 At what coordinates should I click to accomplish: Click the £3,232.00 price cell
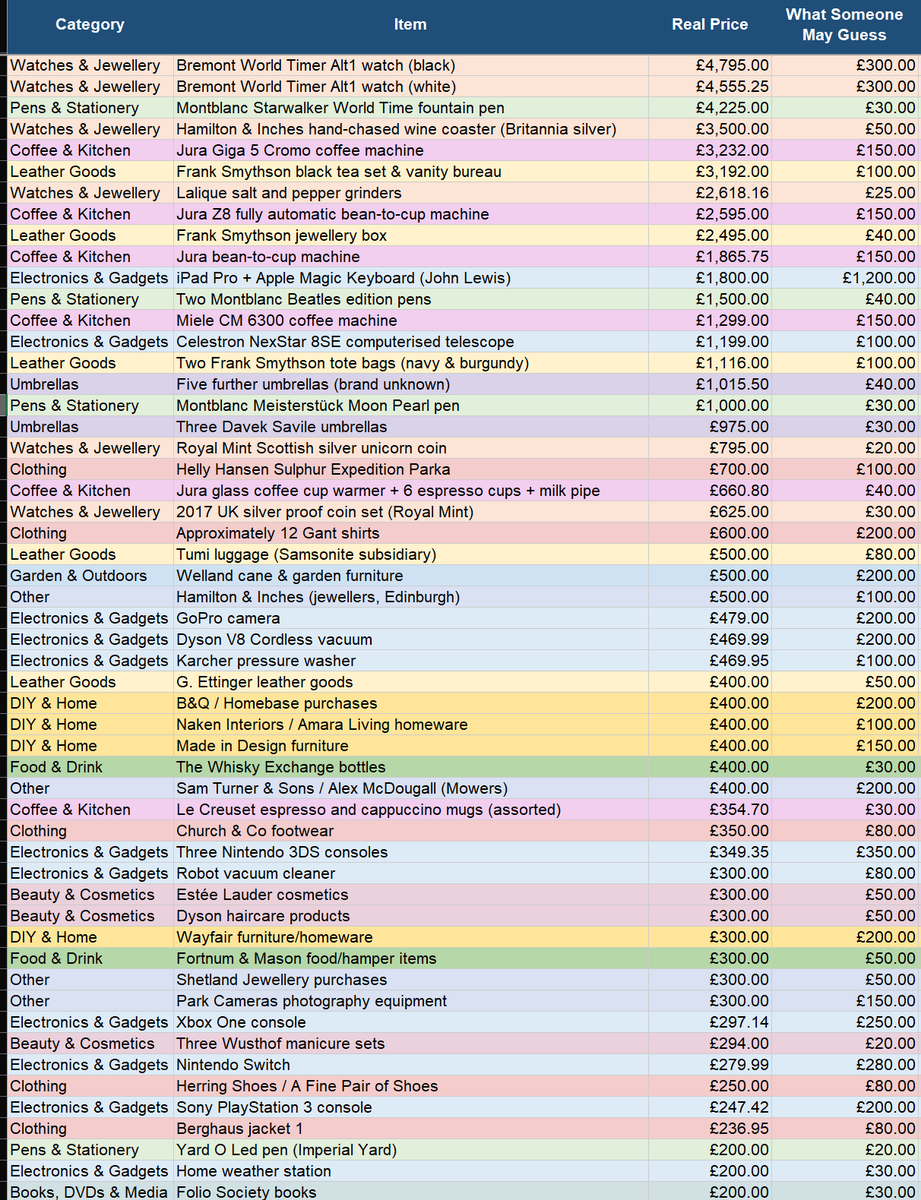point(710,150)
